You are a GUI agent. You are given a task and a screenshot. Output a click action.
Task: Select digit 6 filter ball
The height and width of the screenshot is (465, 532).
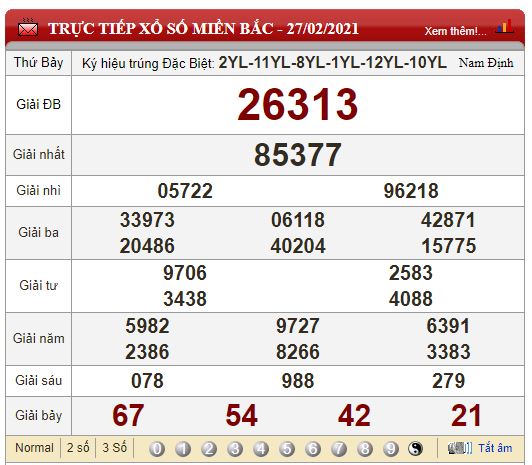tap(313, 449)
